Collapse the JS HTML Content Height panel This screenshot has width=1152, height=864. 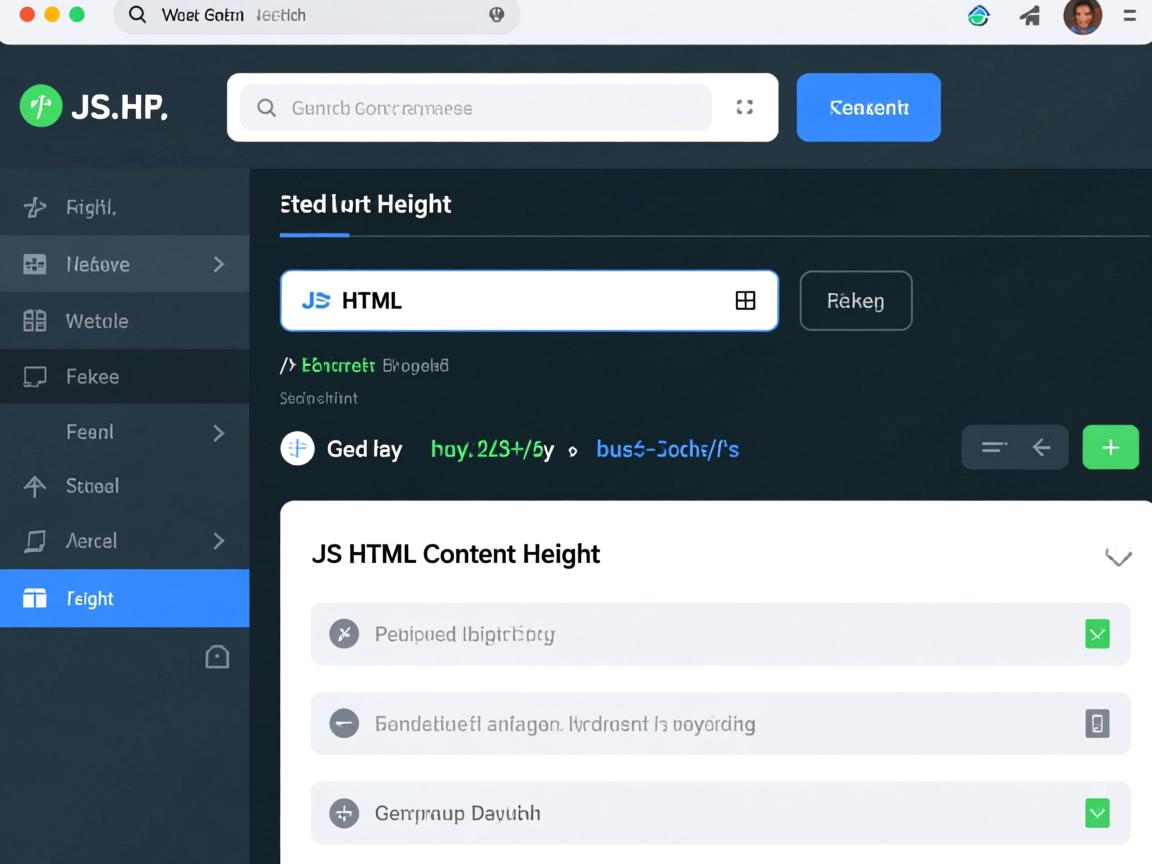(x=1117, y=557)
